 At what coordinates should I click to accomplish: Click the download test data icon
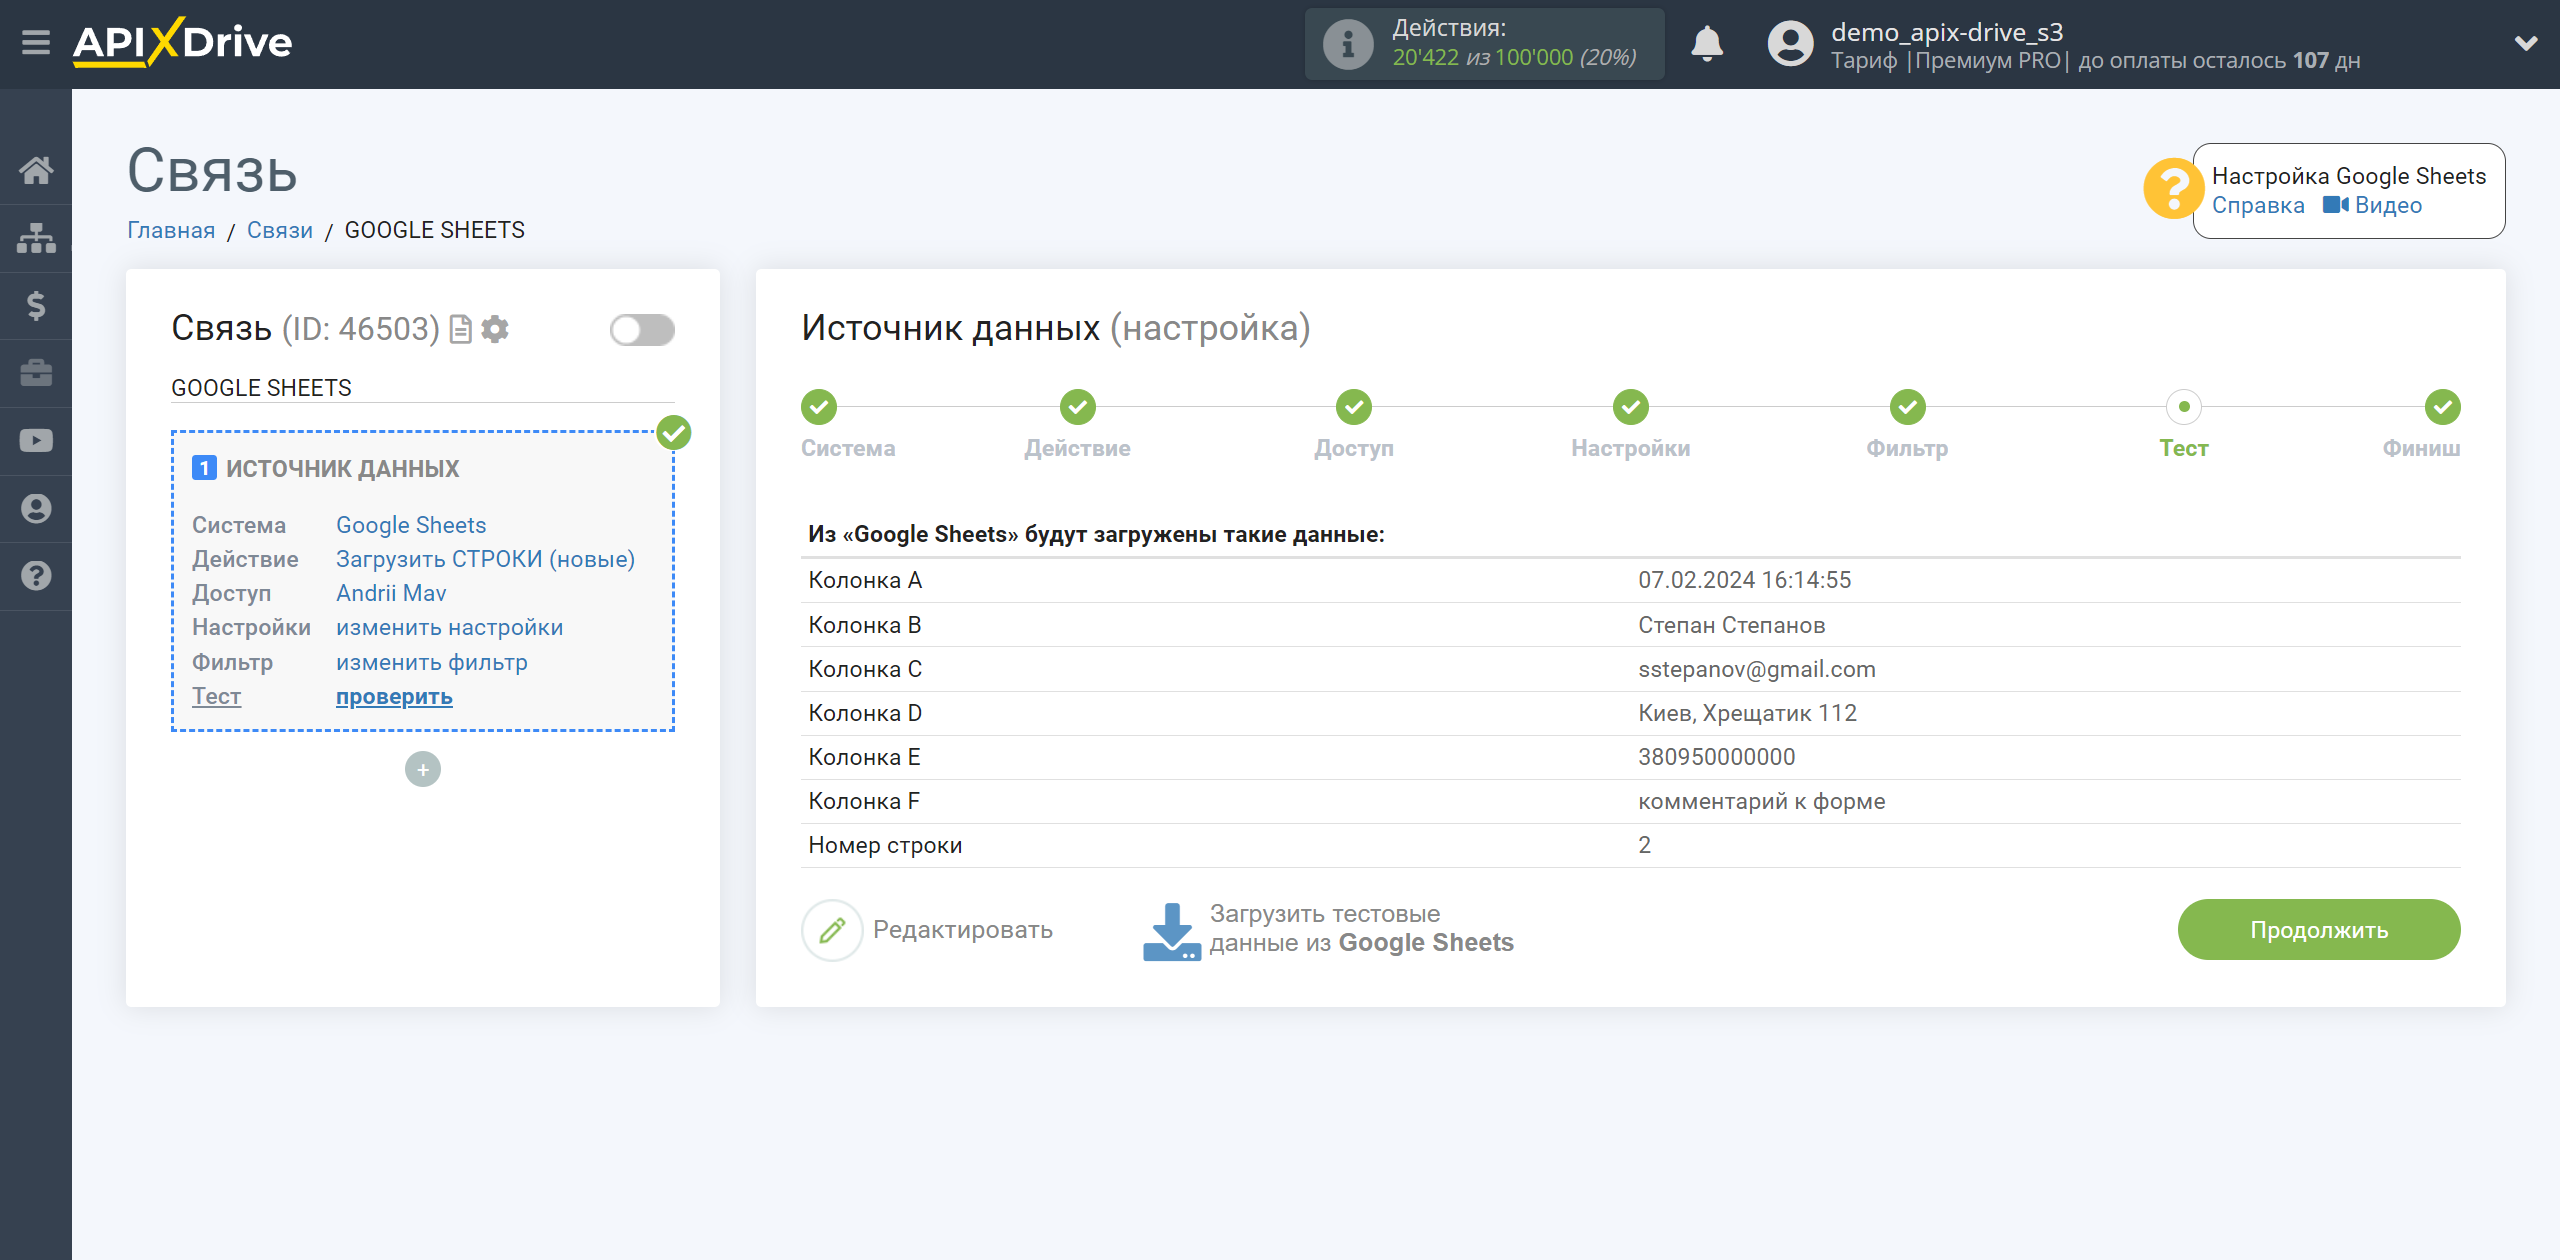click(x=1171, y=932)
